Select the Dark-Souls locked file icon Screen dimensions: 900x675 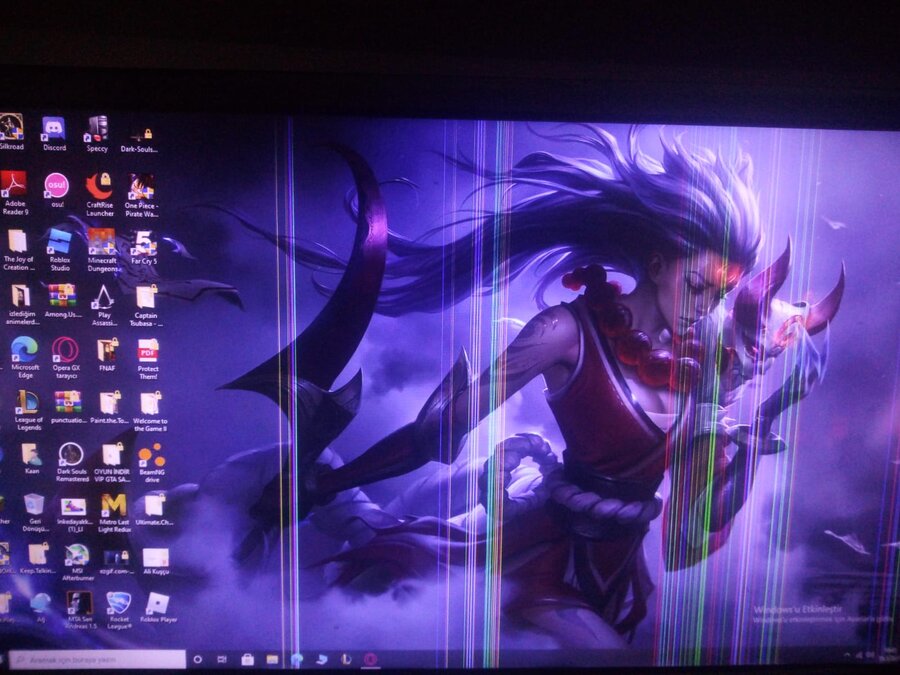tap(139, 140)
